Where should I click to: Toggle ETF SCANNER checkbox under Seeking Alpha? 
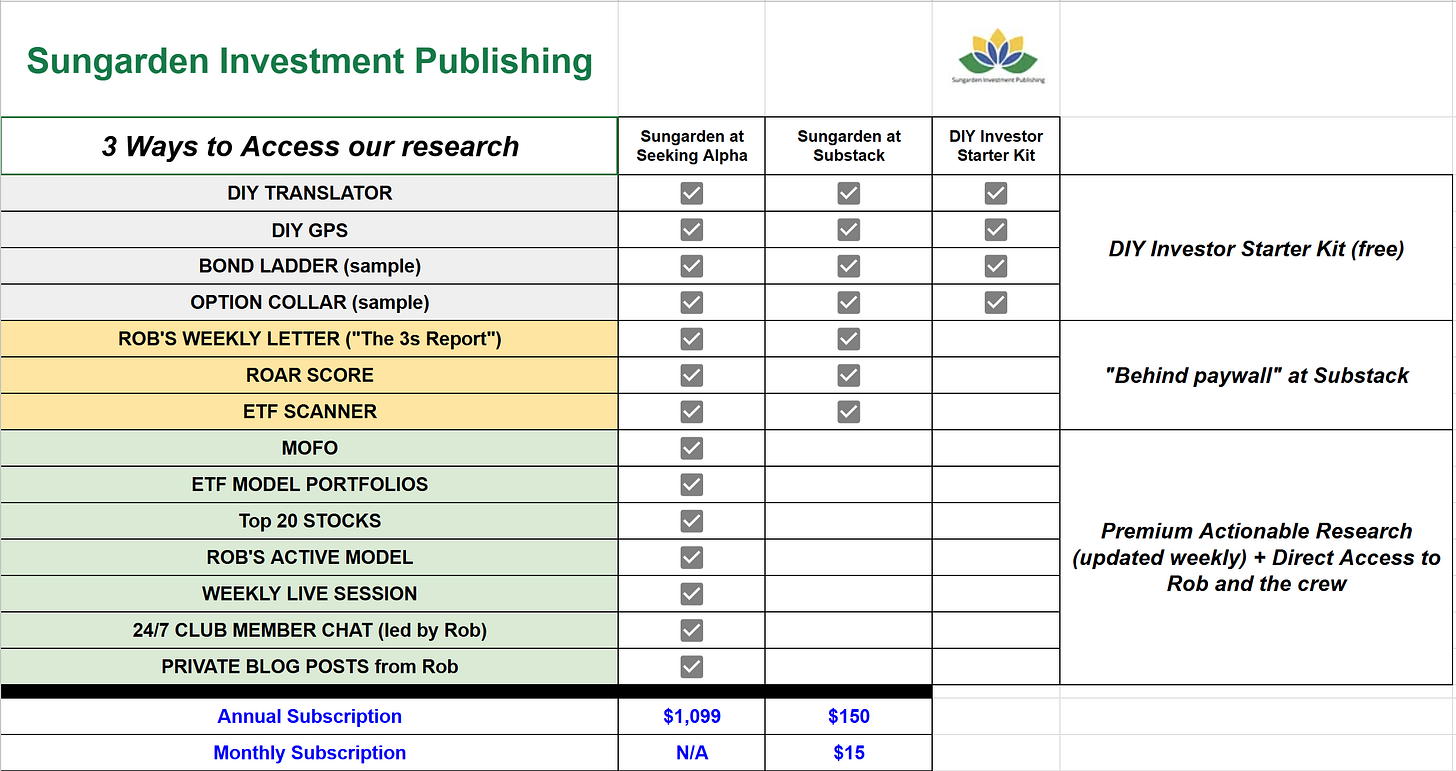691,411
